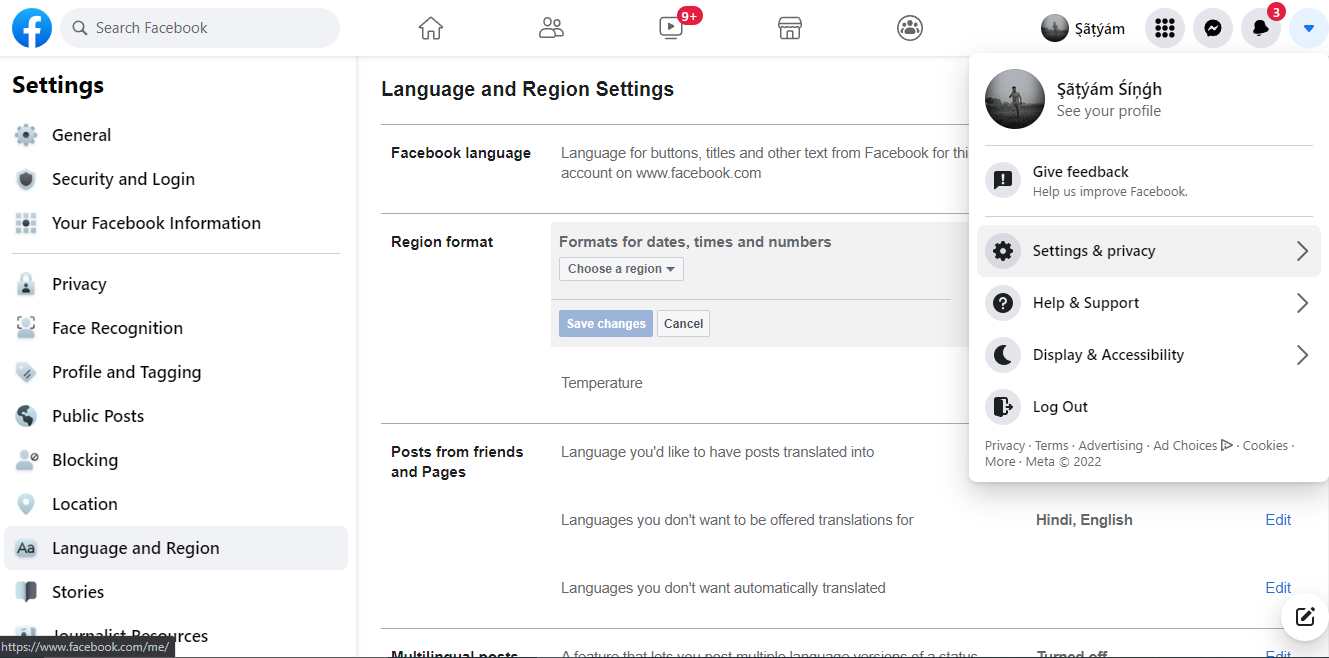This screenshot has width=1329, height=658.
Task: Go to Privacy settings
Action: point(176,284)
